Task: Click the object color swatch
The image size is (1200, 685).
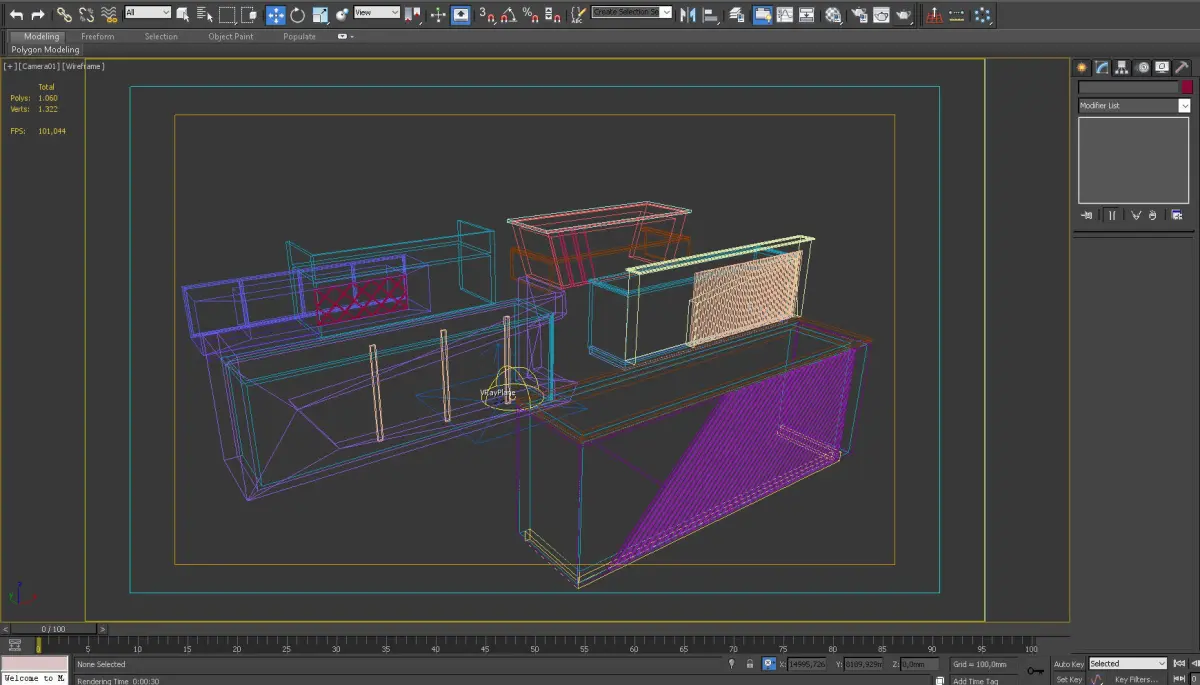Action: [1187, 88]
